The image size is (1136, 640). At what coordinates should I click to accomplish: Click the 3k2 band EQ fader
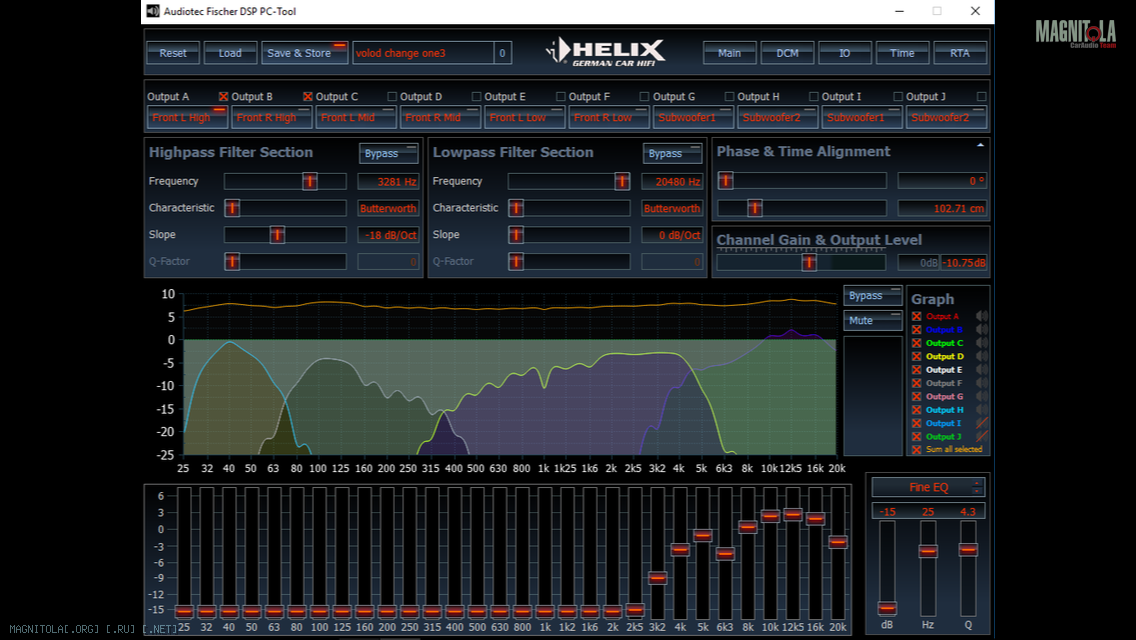[x=657, y=578]
